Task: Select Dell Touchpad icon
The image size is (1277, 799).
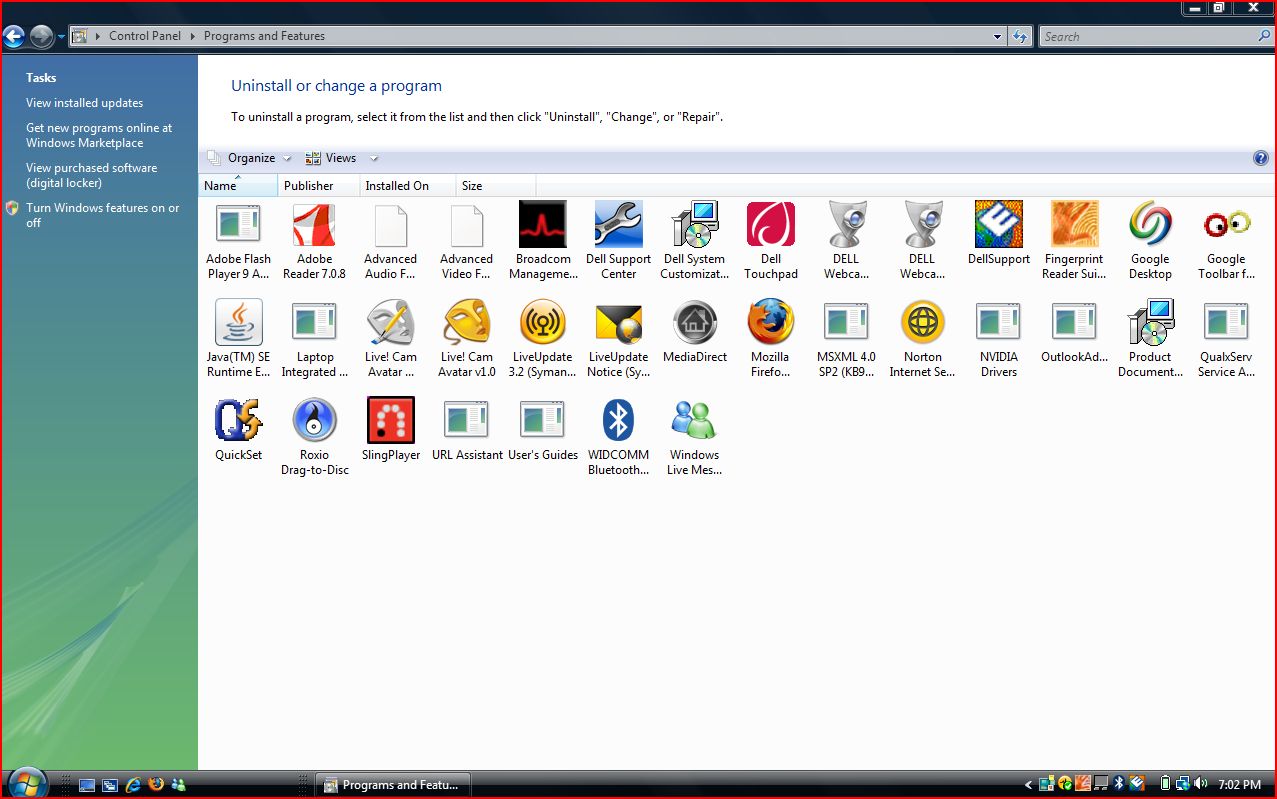Action: pyautogui.click(x=770, y=224)
